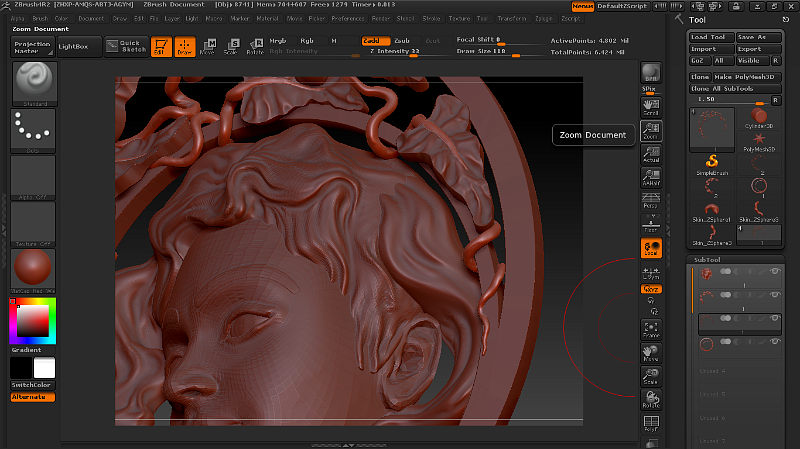Click the Zoom document icon
800x449 pixels.
pos(651,131)
